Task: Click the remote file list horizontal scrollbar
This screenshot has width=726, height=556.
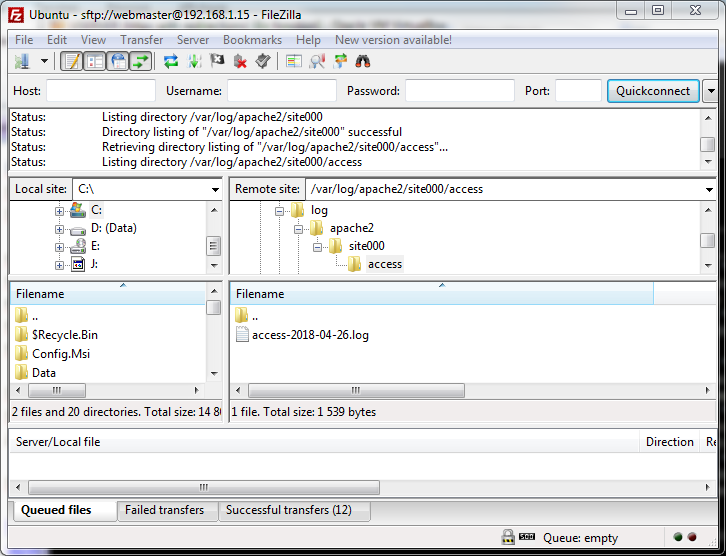Action: [356, 390]
